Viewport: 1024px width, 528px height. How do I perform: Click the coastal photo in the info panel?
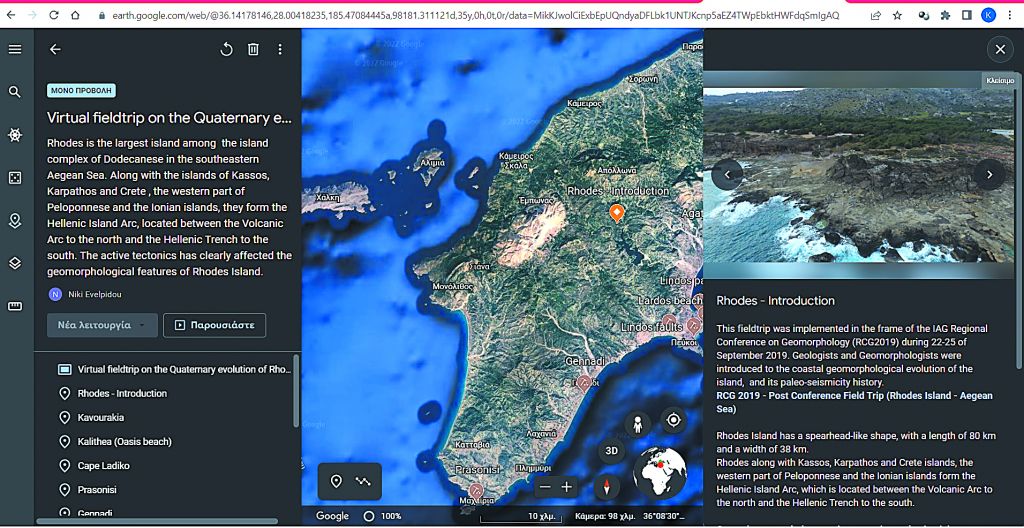[x=858, y=175]
